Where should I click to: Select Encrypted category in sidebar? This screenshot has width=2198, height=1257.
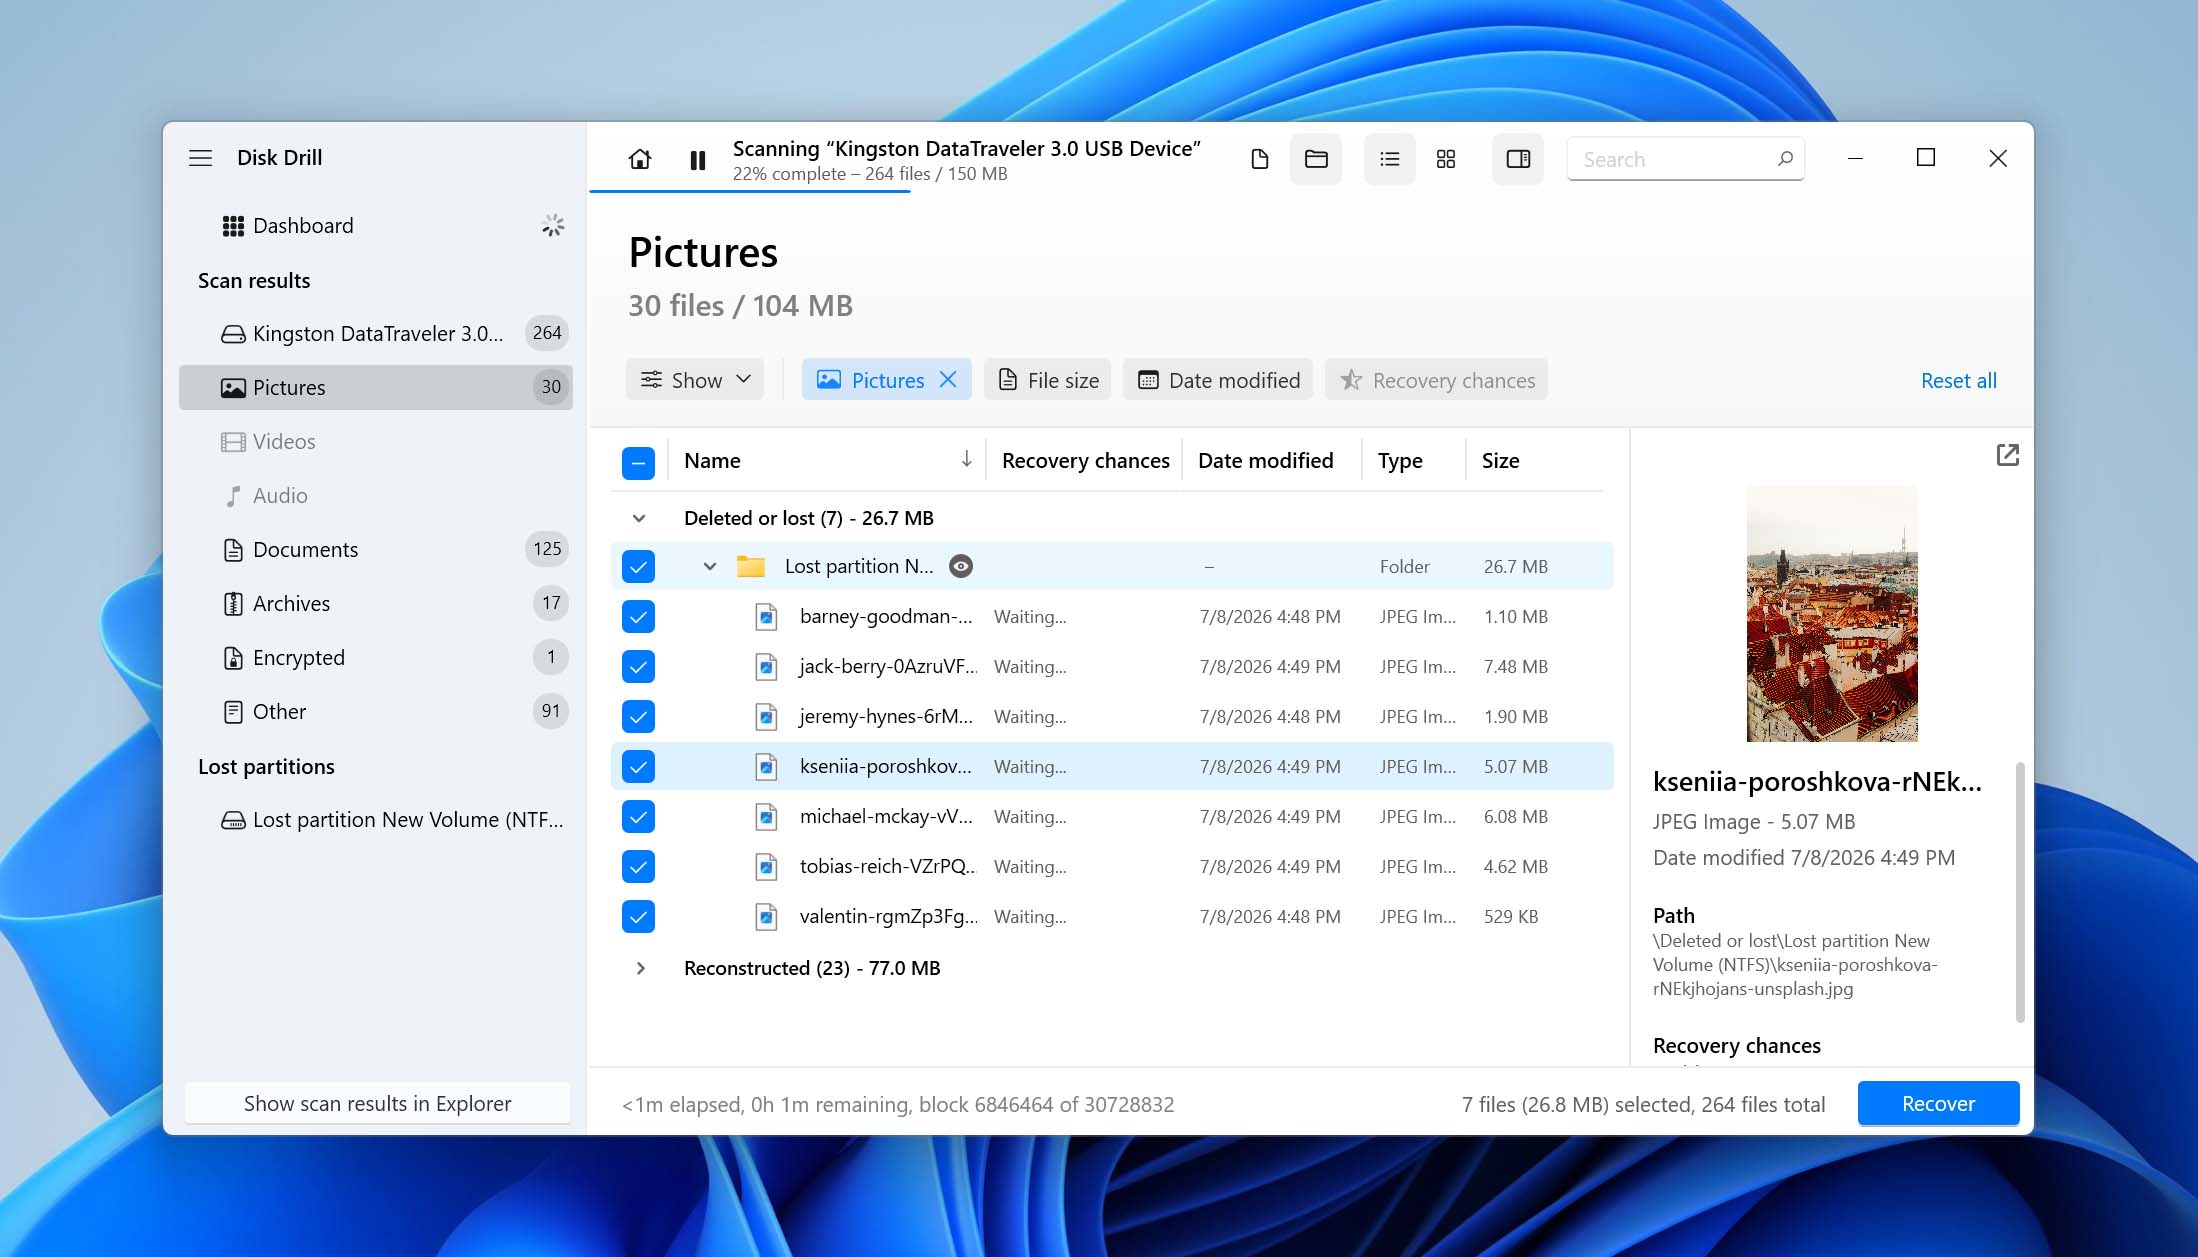click(x=375, y=658)
